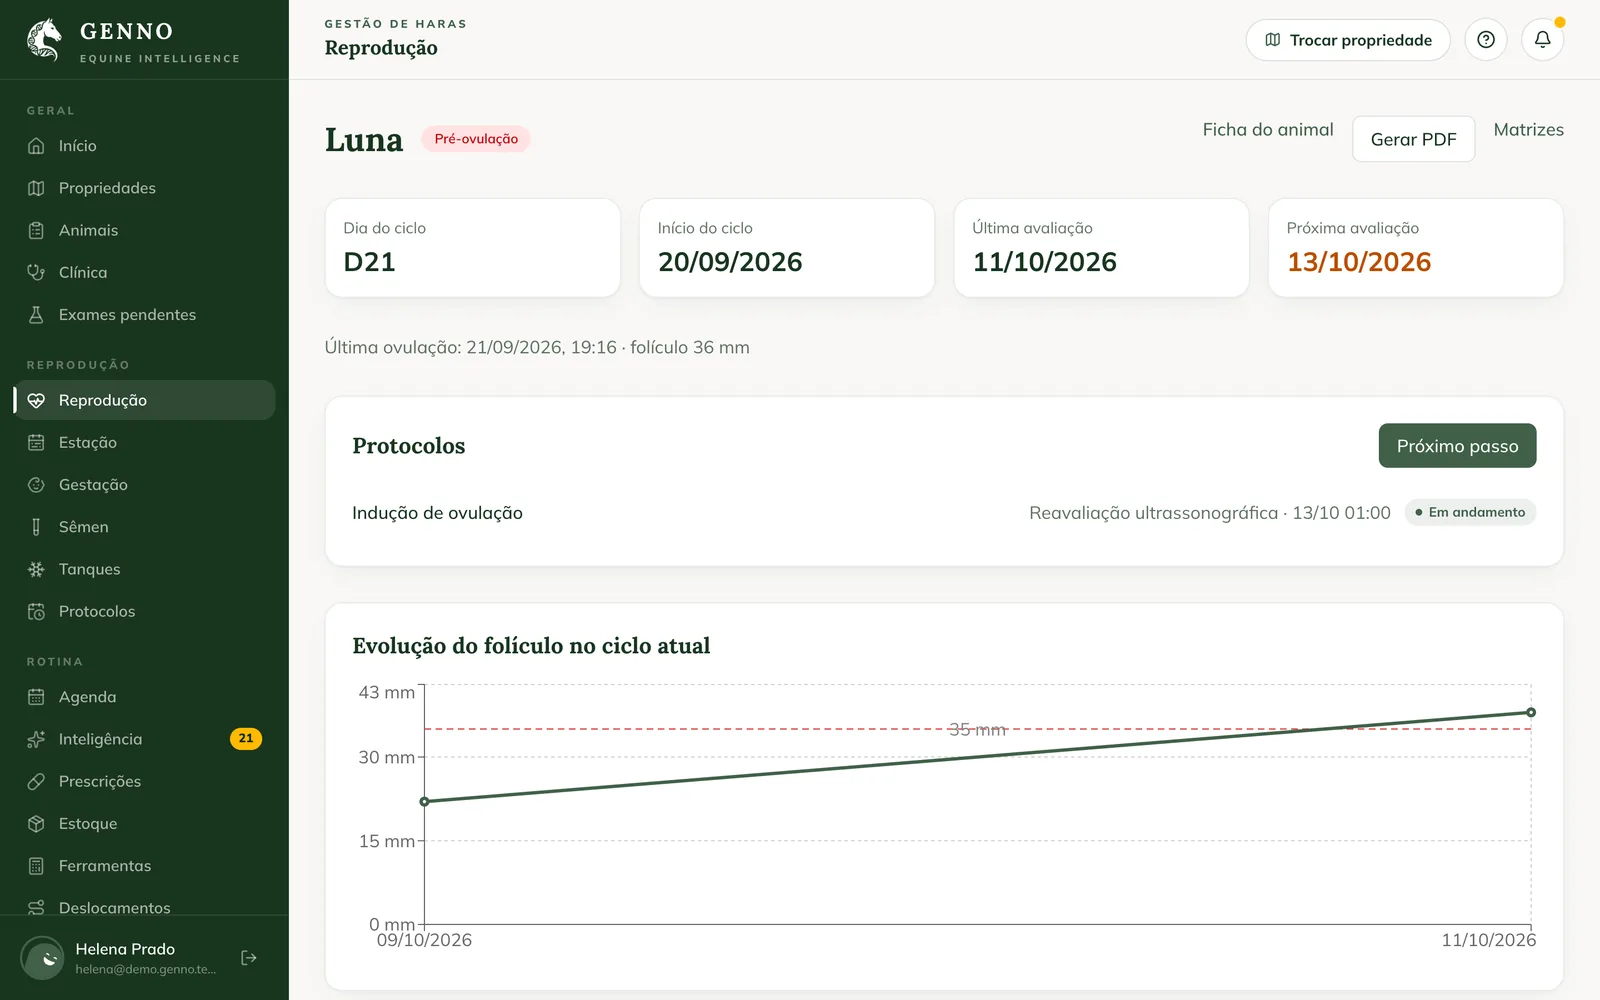Click the Tanques snowflake icon
The image size is (1600, 1000).
click(x=36, y=569)
